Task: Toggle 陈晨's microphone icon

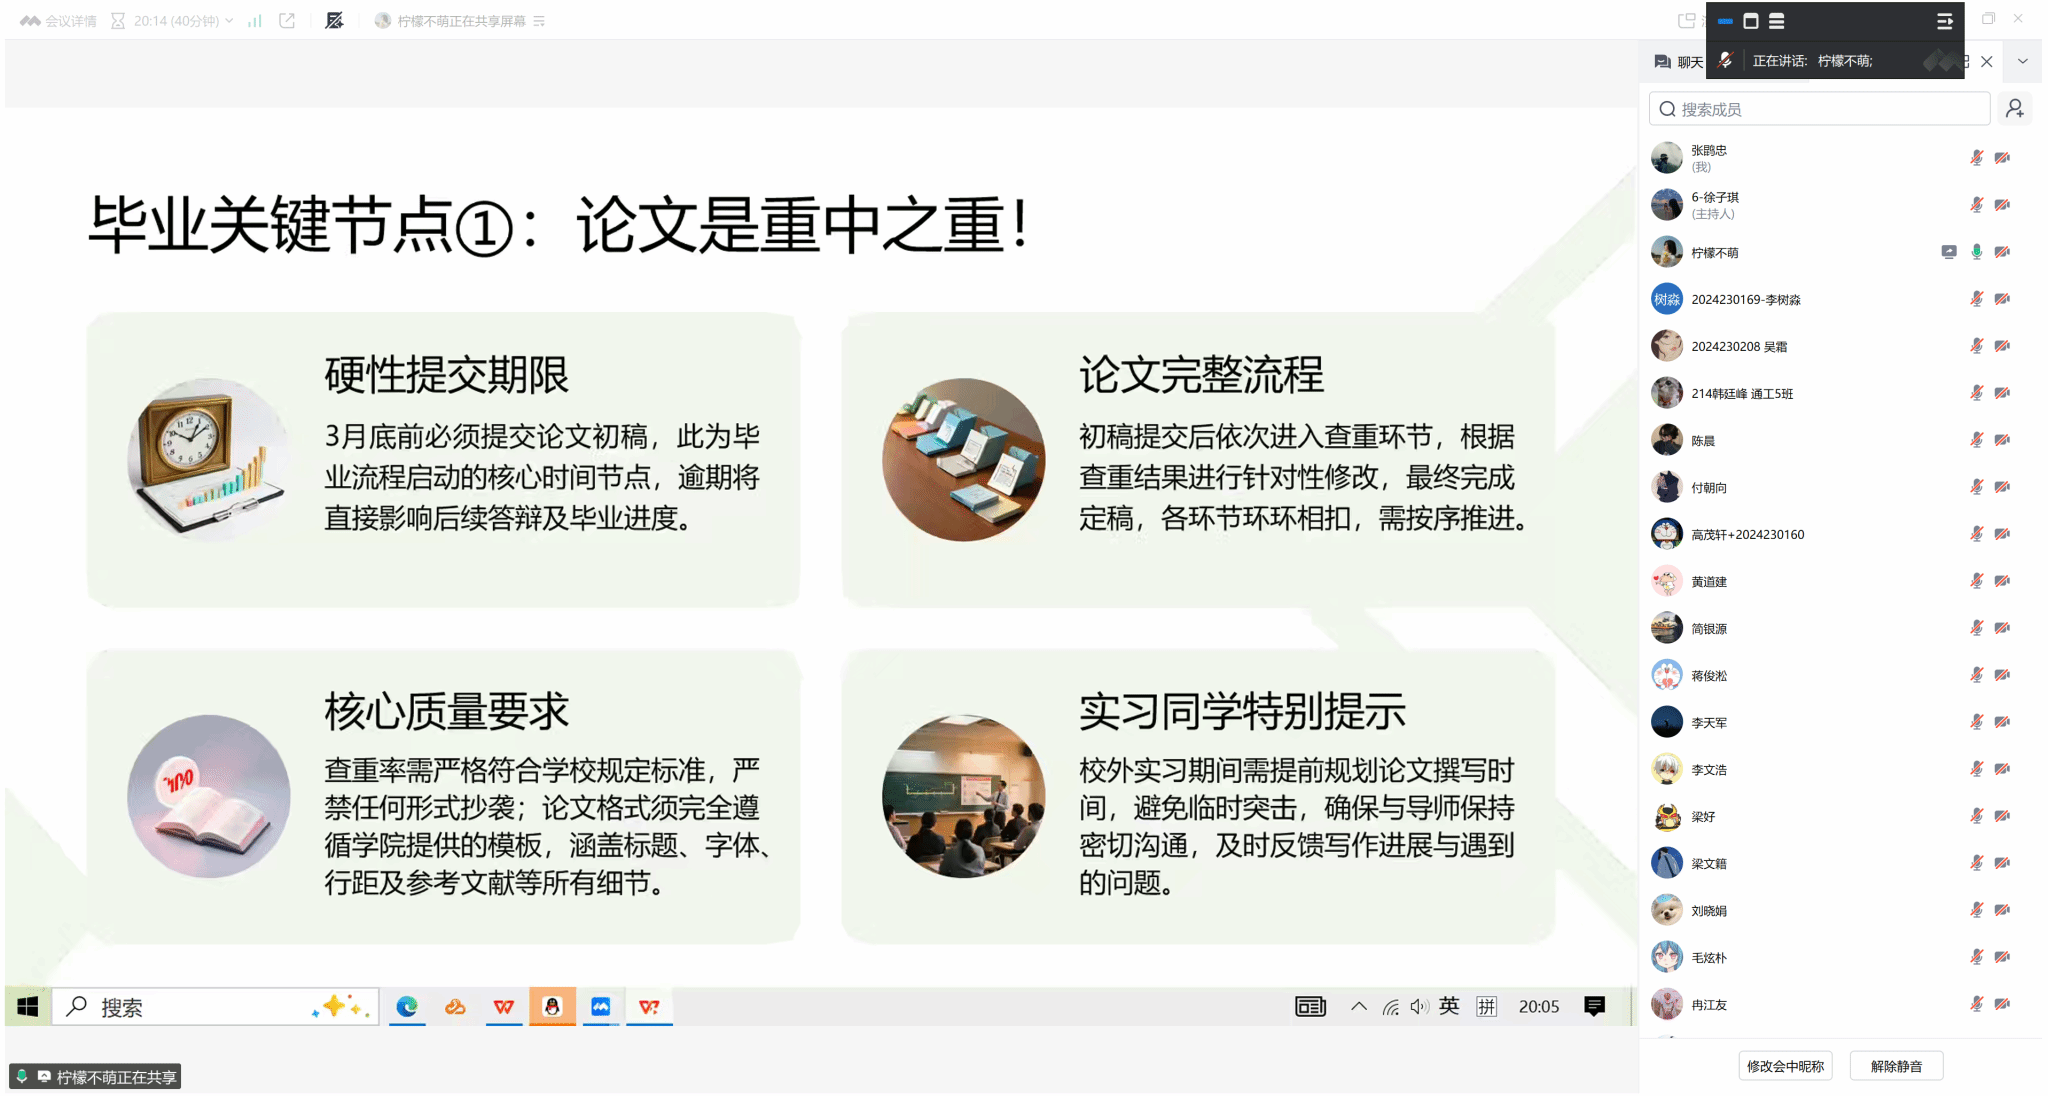Action: (x=1977, y=440)
